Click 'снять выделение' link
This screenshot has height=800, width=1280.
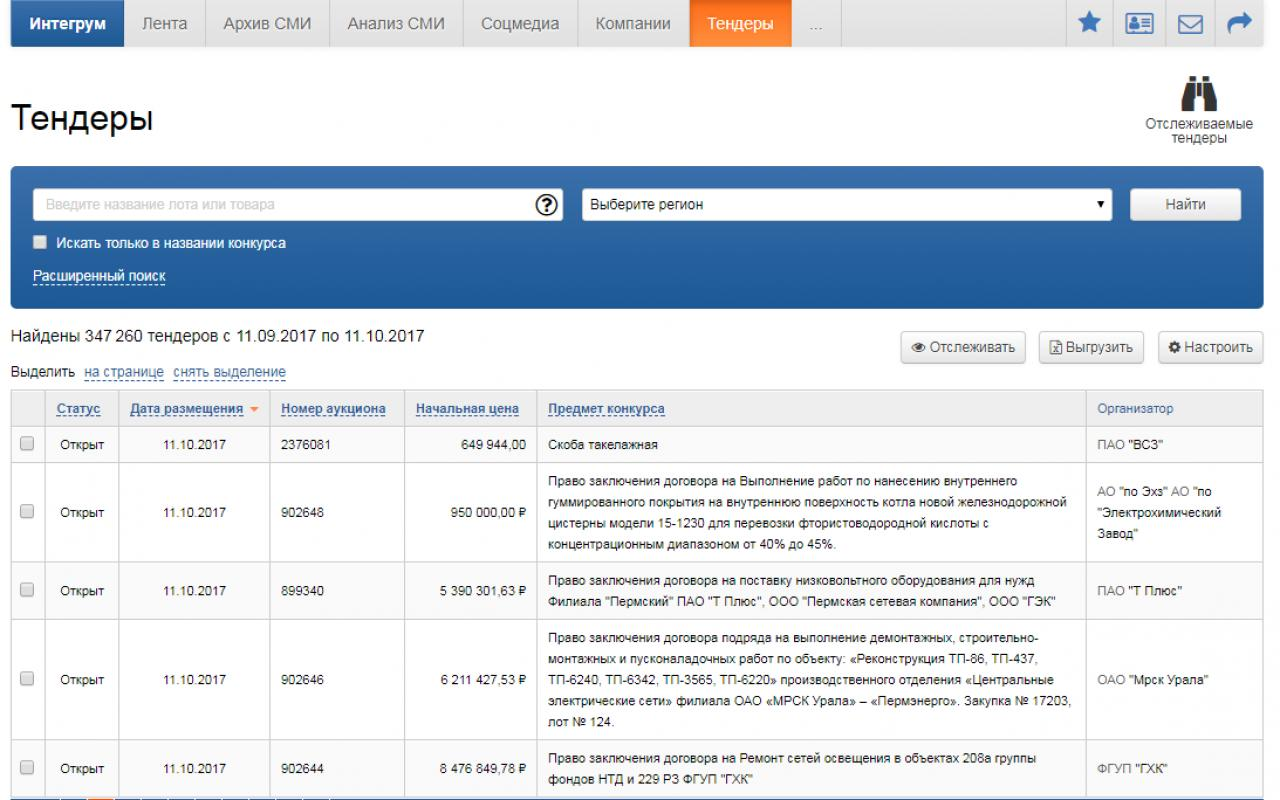pyautogui.click(x=229, y=372)
